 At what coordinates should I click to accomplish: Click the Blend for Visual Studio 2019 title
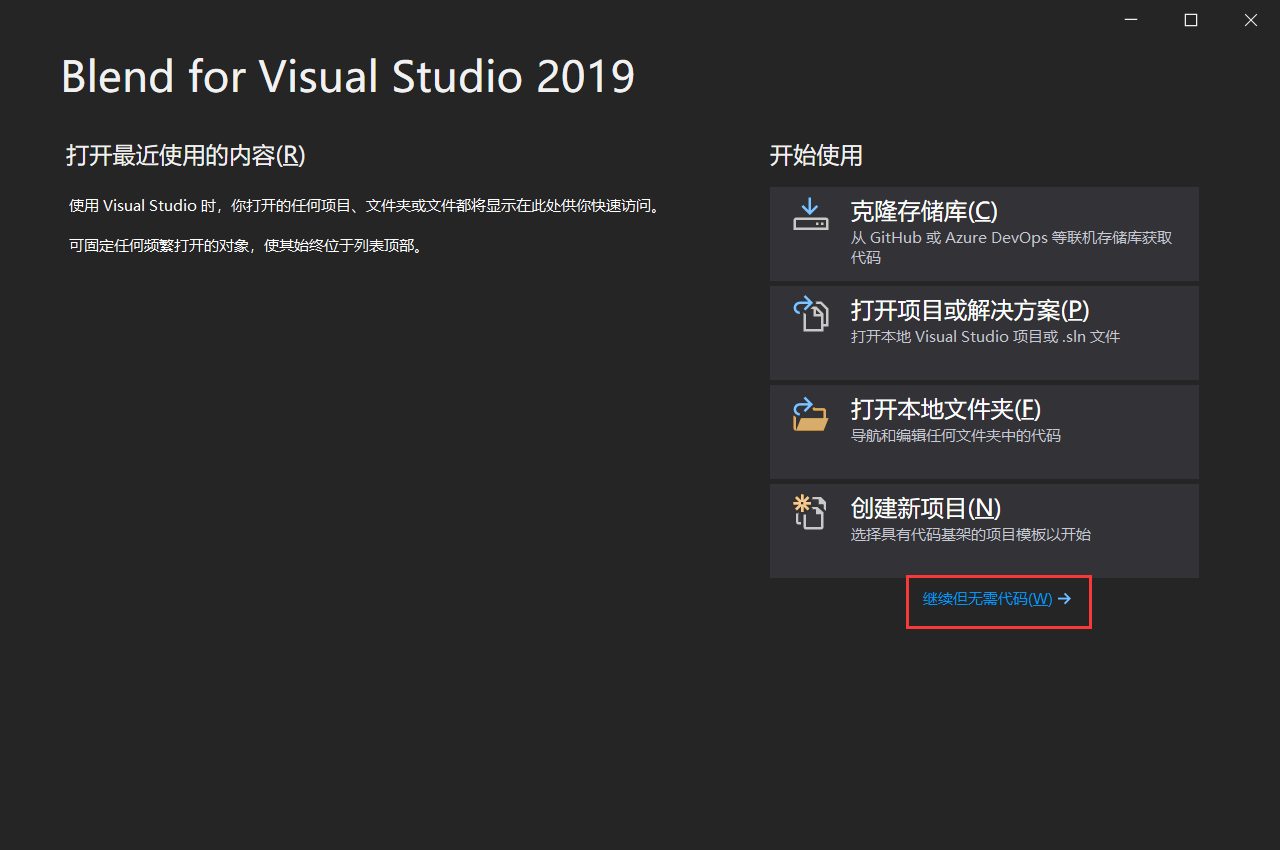(348, 77)
